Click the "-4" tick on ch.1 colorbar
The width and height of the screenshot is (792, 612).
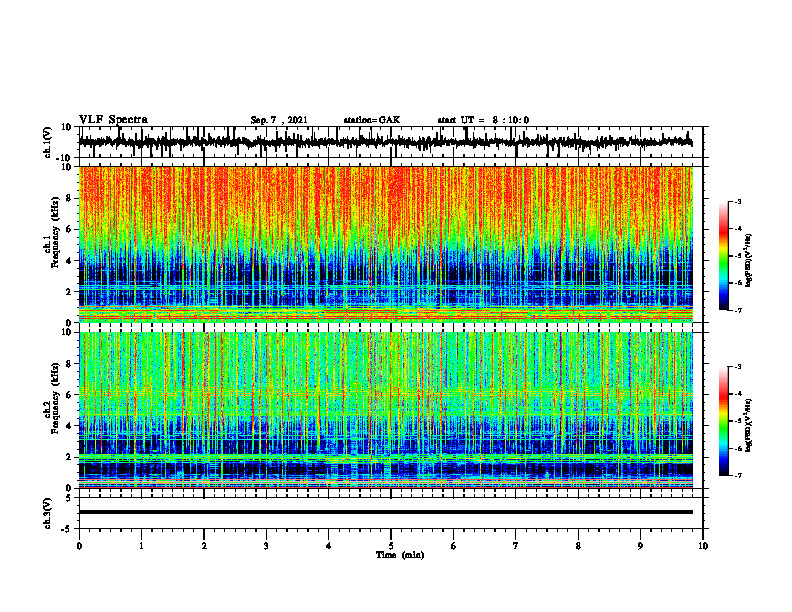pyautogui.click(x=737, y=229)
